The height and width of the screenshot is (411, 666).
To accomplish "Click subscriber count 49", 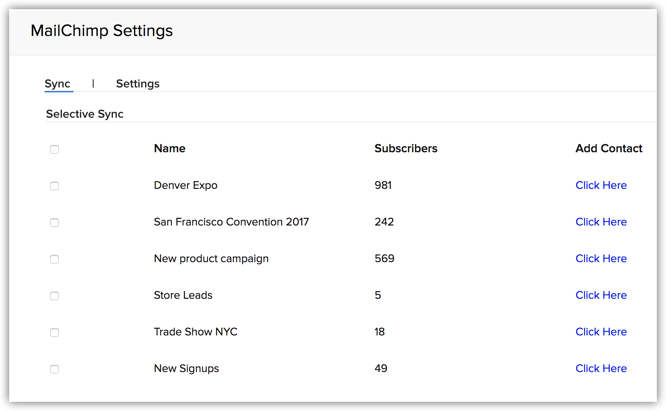I will tap(381, 368).
